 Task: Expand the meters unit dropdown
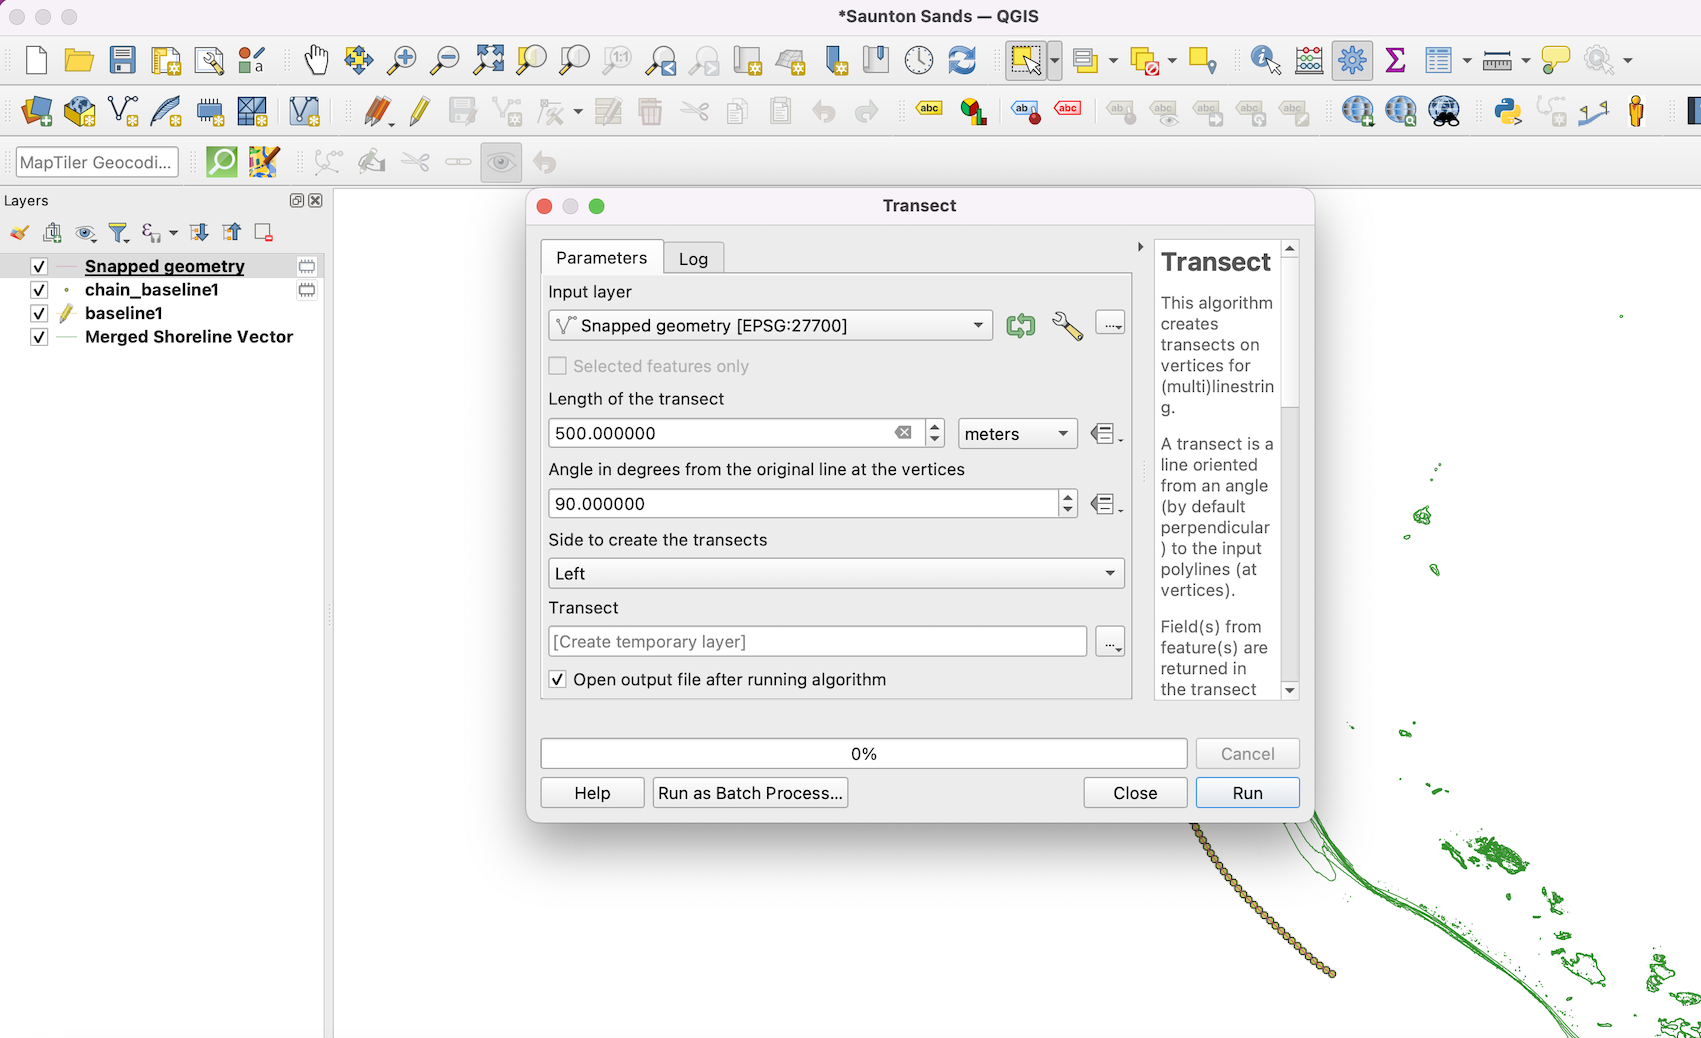(1017, 434)
